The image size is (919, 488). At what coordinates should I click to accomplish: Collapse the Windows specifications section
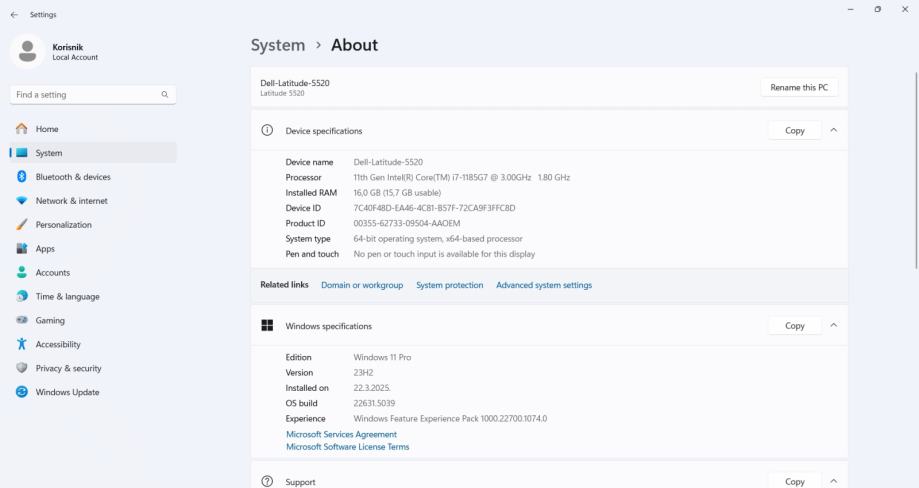click(834, 326)
